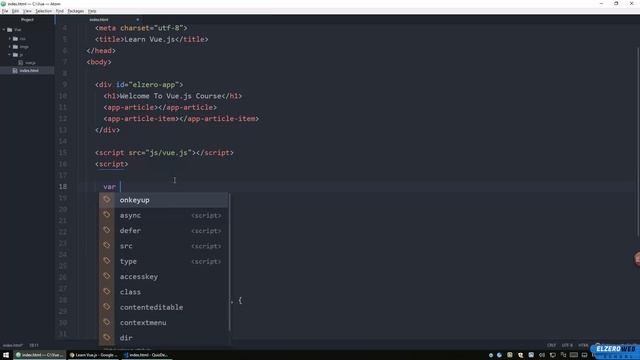
Task: Choose the class autocomplete suggestion
Action: pos(163,292)
